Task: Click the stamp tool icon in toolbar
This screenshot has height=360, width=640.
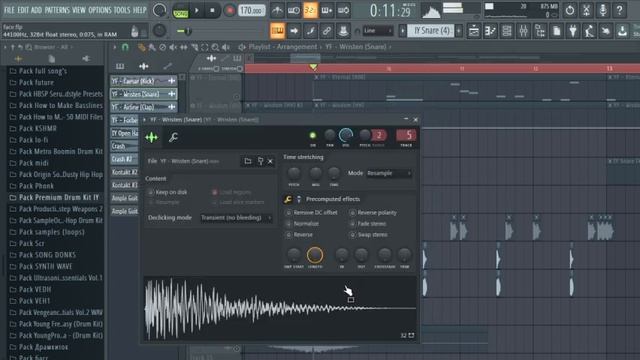Action: (343, 31)
